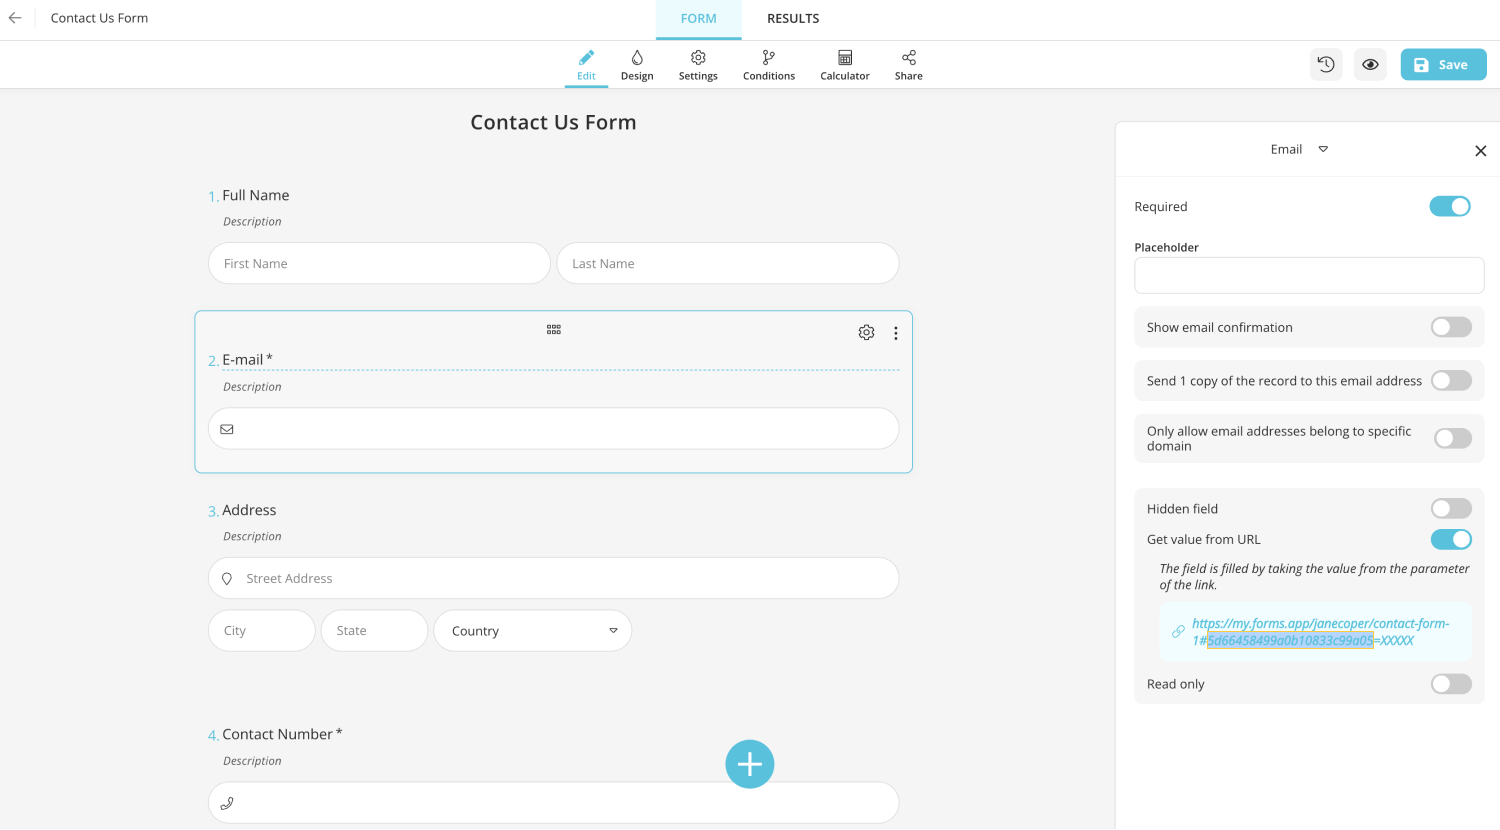The height and width of the screenshot is (830, 1500).
Task: Open E-mail field three-dot menu
Action: (x=896, y=332)
